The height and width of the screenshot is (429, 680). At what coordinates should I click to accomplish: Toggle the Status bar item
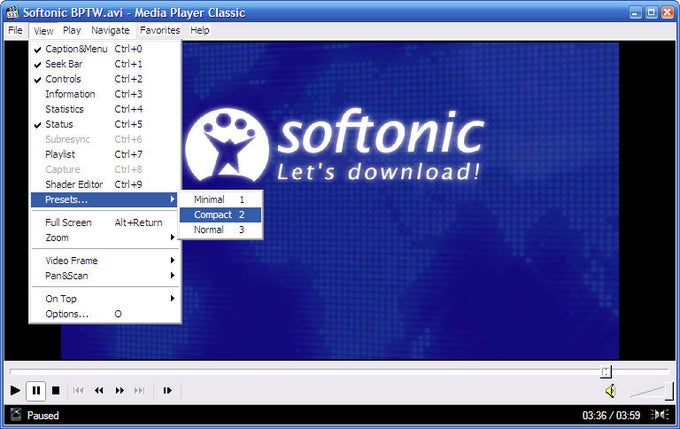click(105, 124)
